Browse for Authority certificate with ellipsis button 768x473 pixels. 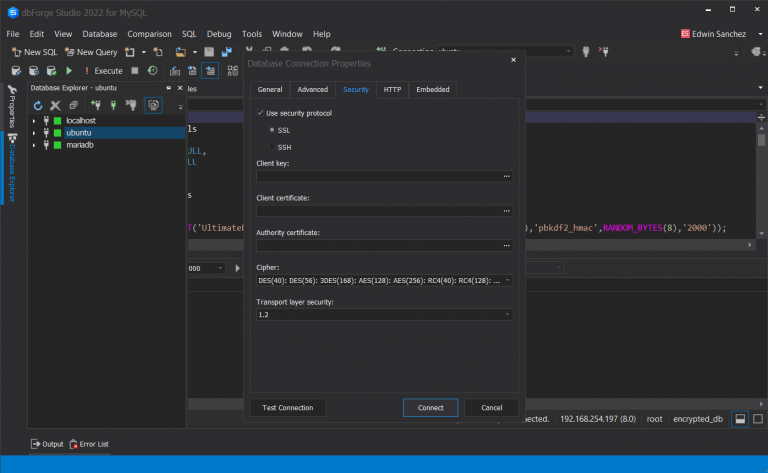pyautogui.click(x=507, y=245)
